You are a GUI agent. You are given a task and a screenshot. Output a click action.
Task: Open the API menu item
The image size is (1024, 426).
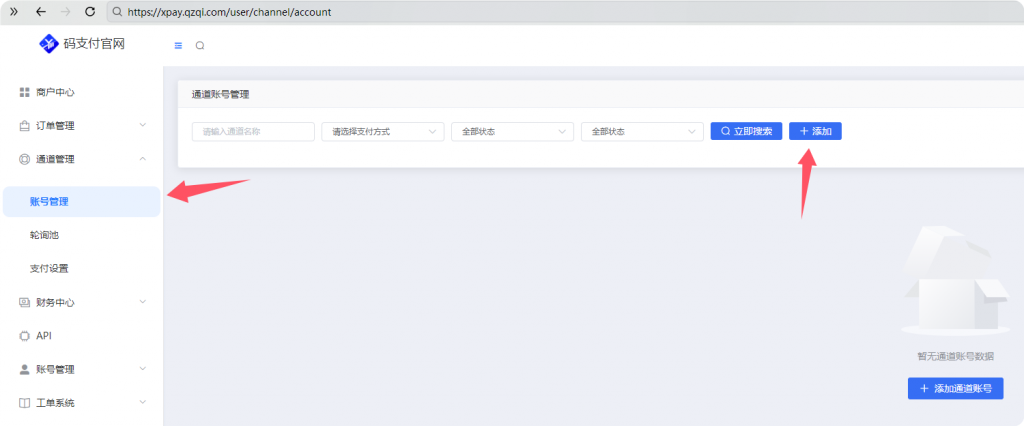[x=82, y=336]
